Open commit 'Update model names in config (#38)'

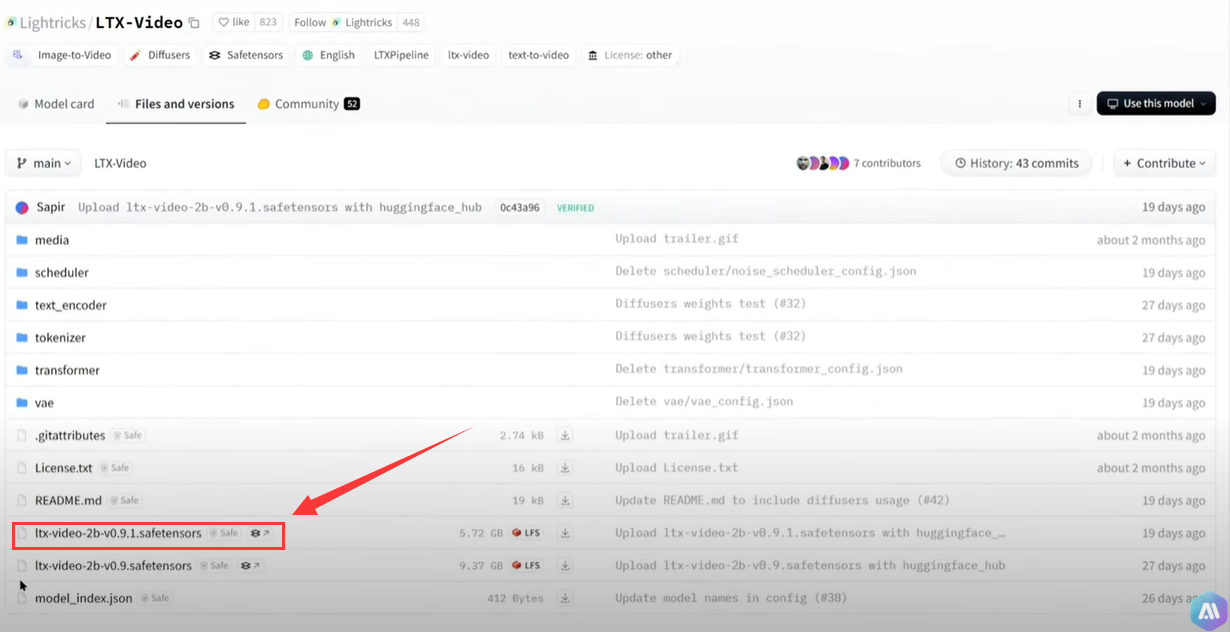coord(732,598)
